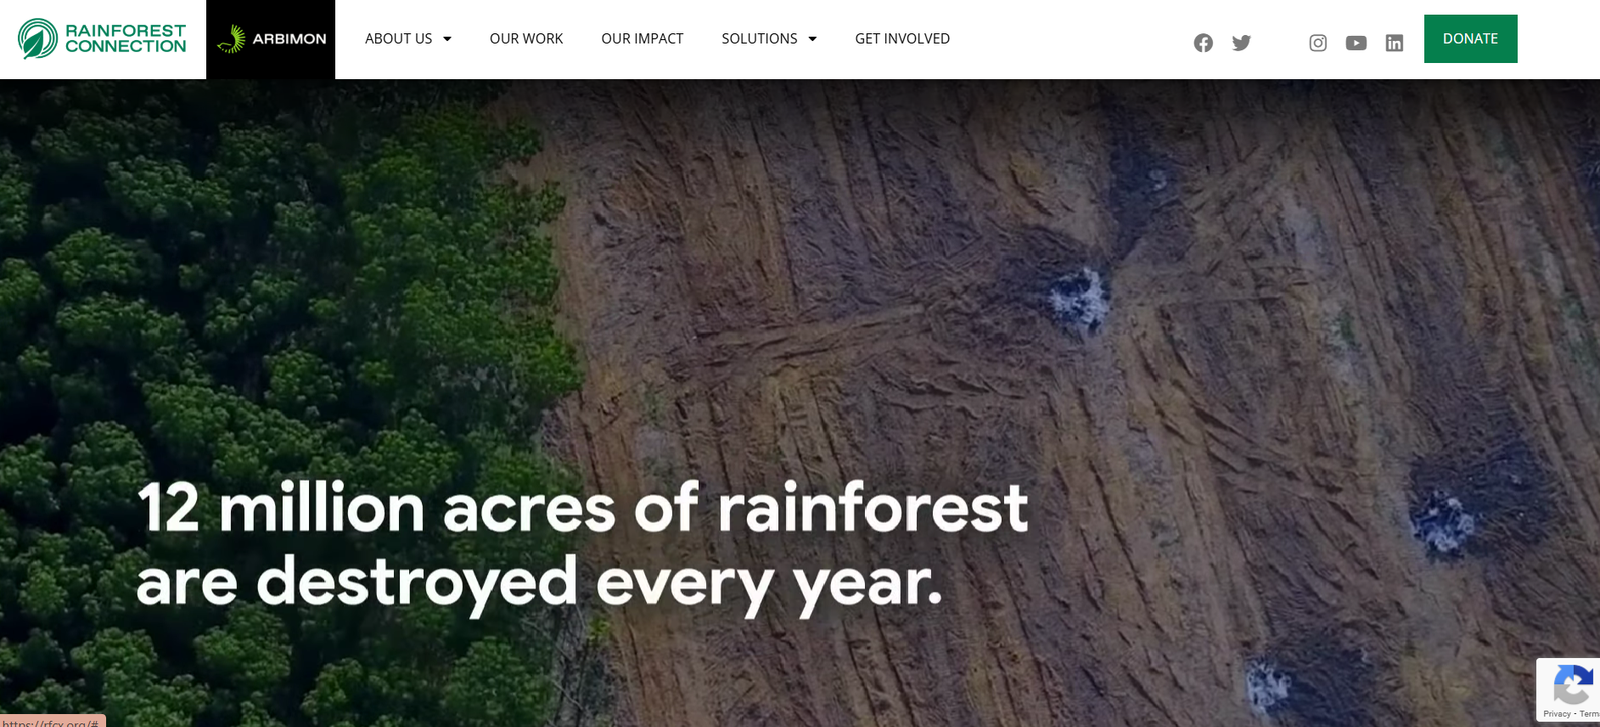Viewport: 1600px width, 727px height.
Task: Click the reCAPTCHA badge icon
Action: click(1572, 687)
